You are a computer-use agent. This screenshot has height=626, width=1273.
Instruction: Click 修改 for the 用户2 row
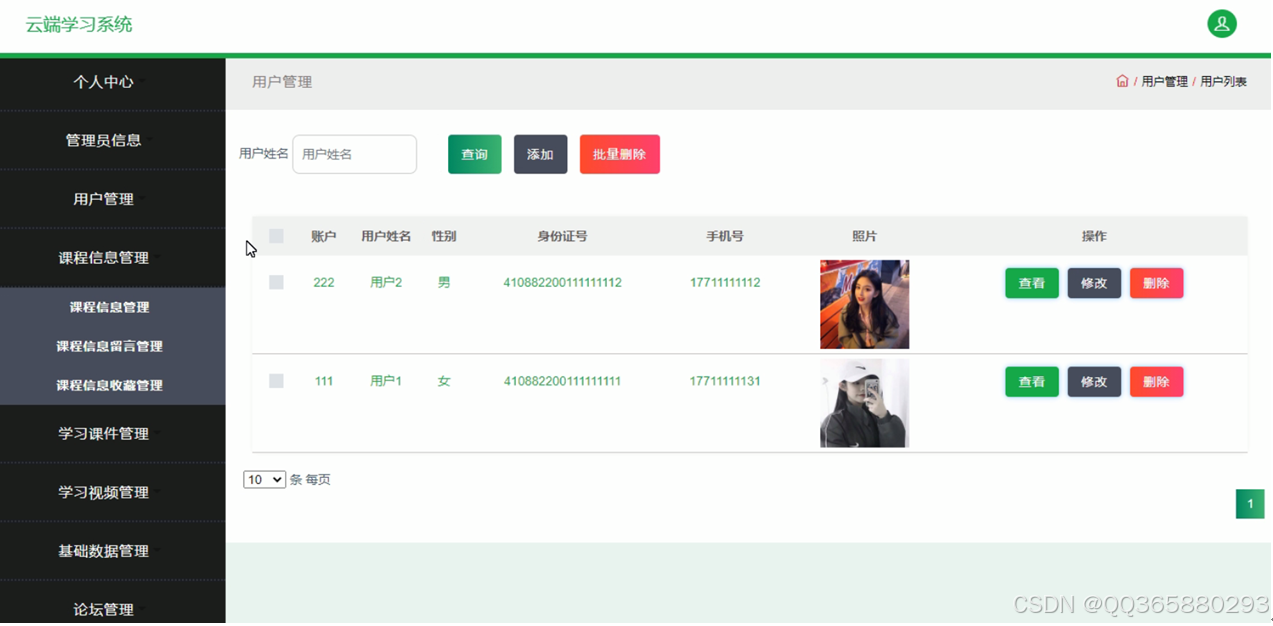pyautogui.click(x=1094, y=283)
